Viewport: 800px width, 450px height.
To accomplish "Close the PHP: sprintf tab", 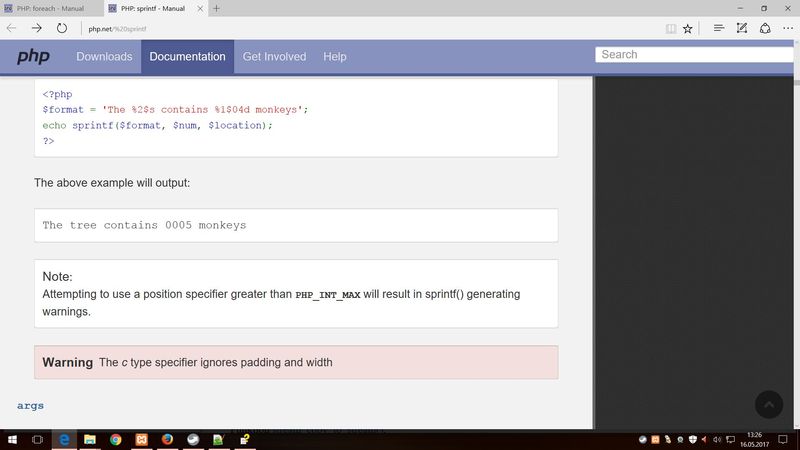I will pyautogui.click(x=200, y=9).
